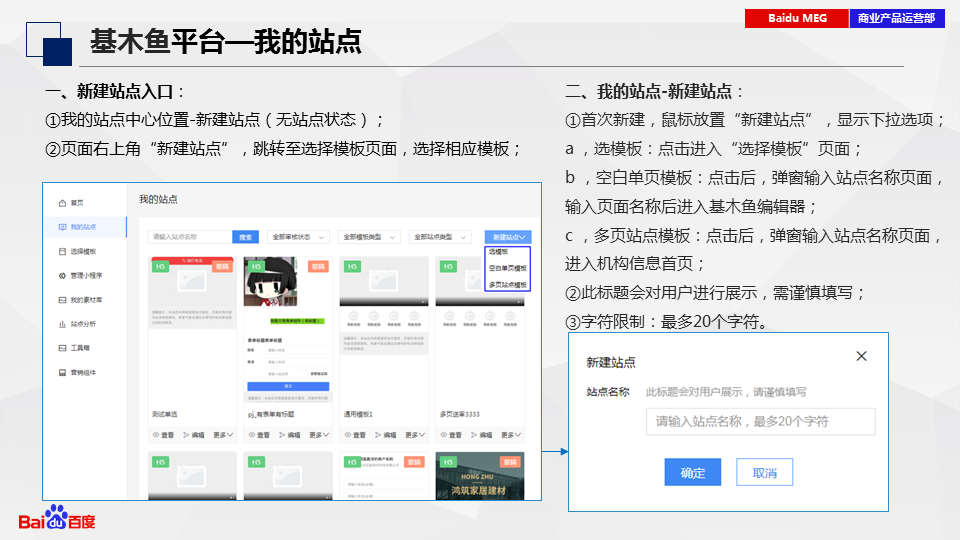Click 查看 under 多页送审3333

(451, 435)
